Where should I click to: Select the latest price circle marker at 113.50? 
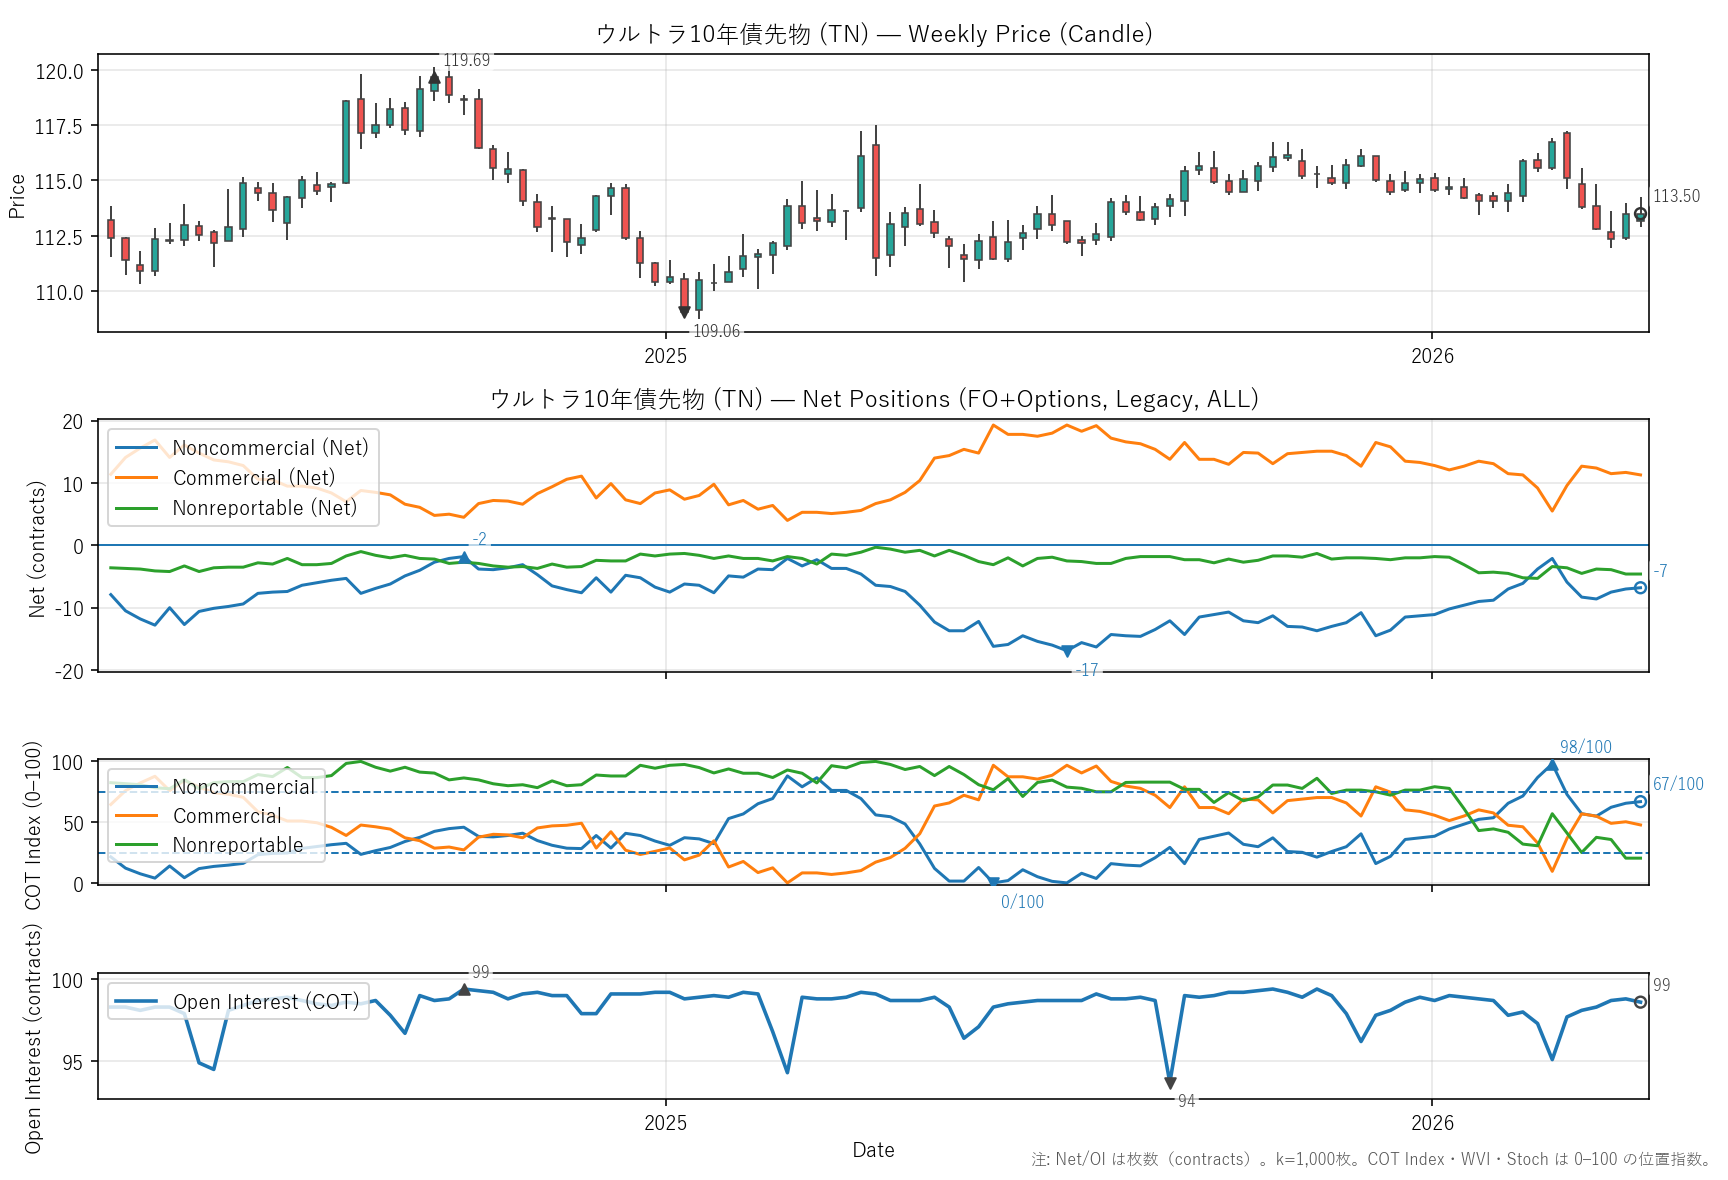pos(1640,214)
